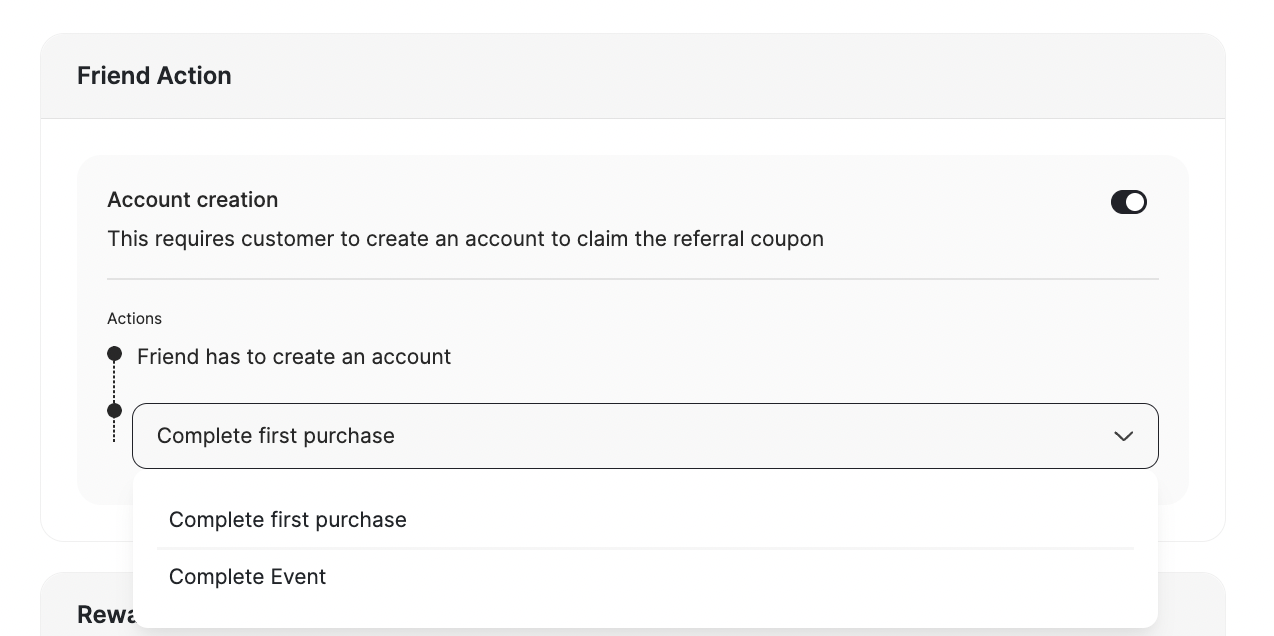Click the "Friend Action" section heading

click(154, 76)
